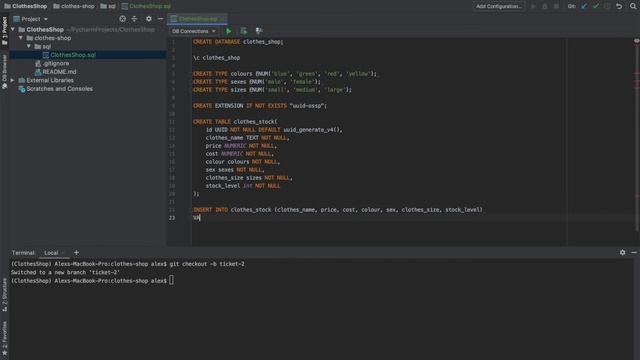Click the 'CREATE TYPE colours ENUM' line
Screen dimensions: 640x360
pyautogui.click(x=285, y=74)
